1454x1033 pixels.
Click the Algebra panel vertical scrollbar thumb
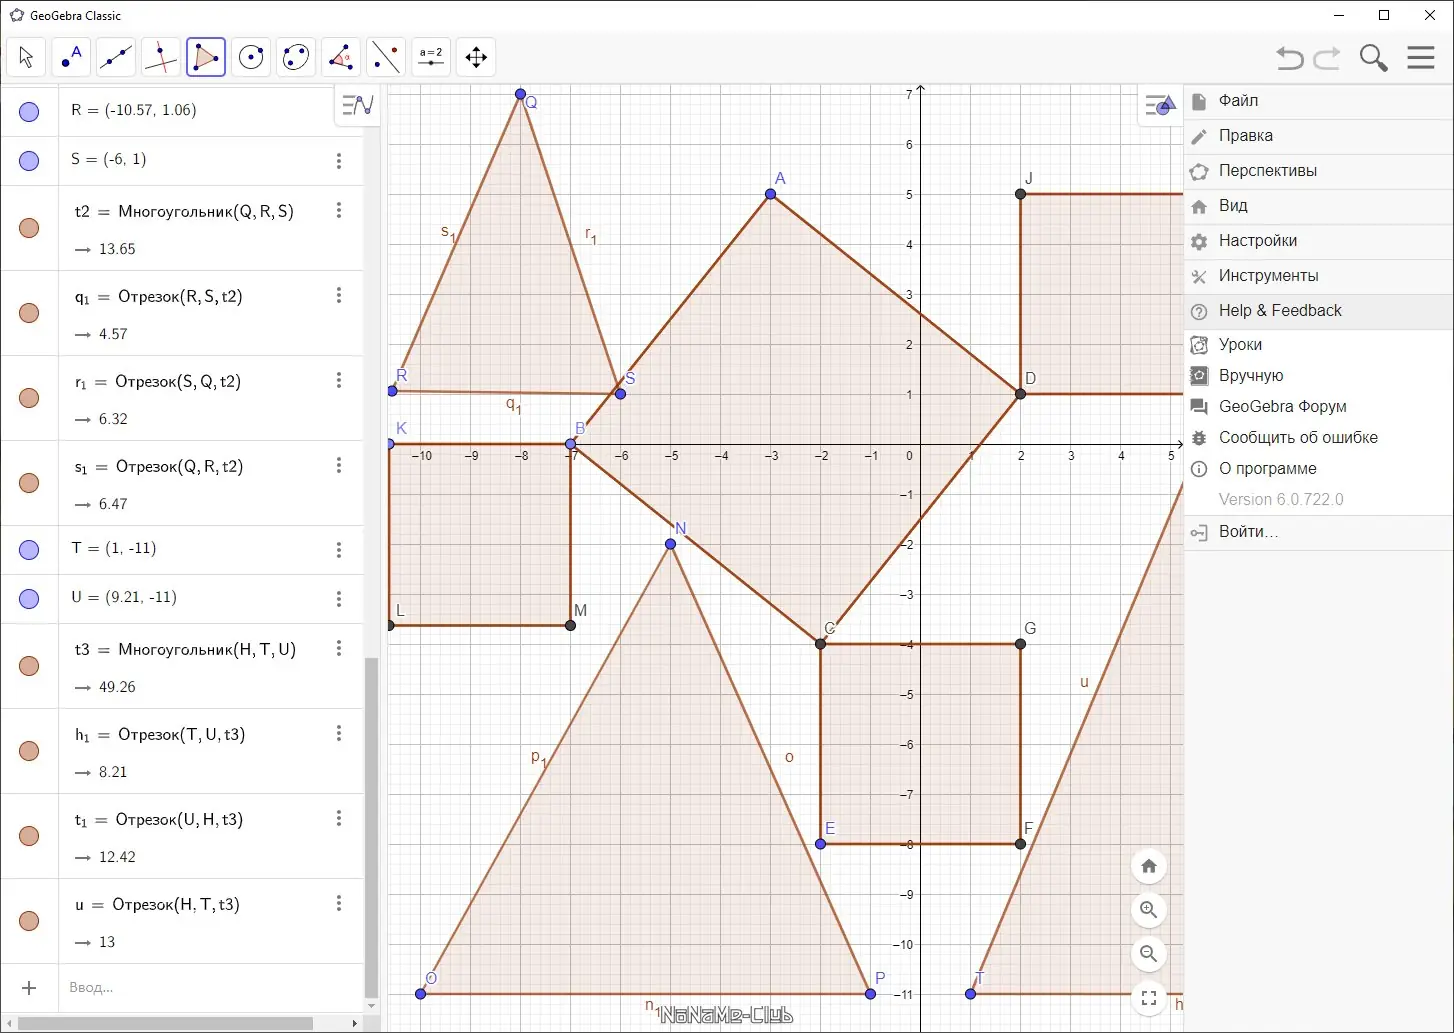point(371,828)
